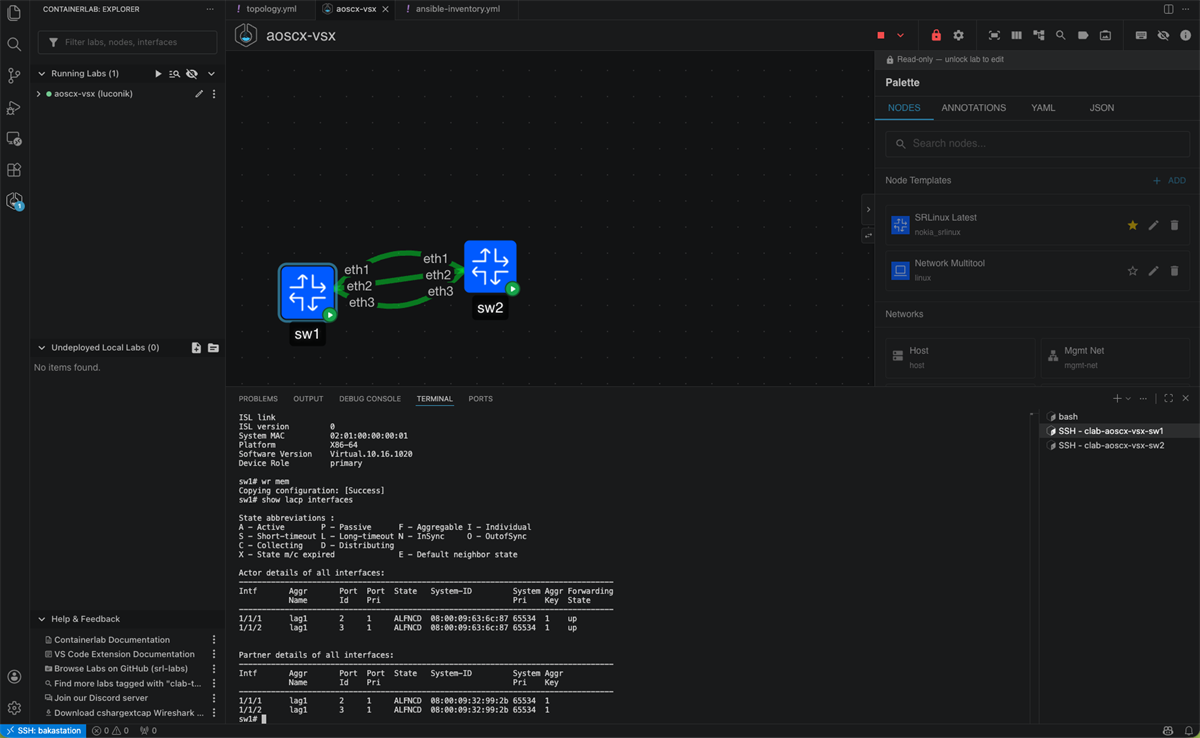The image size is (1200, 738).
Task: Click new lab file icon in Undeployed Labs
Action: 196,348
